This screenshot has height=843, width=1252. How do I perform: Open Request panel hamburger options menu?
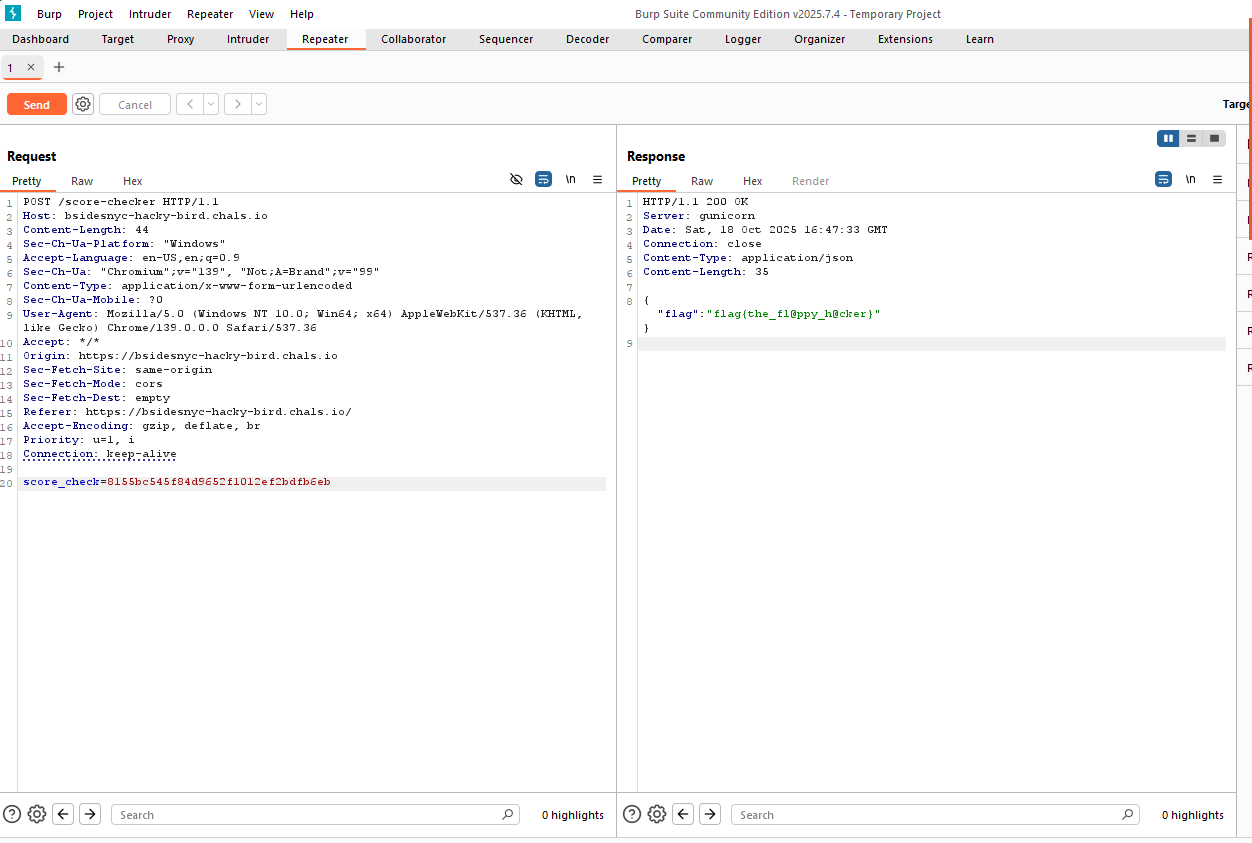click(597, 180)
